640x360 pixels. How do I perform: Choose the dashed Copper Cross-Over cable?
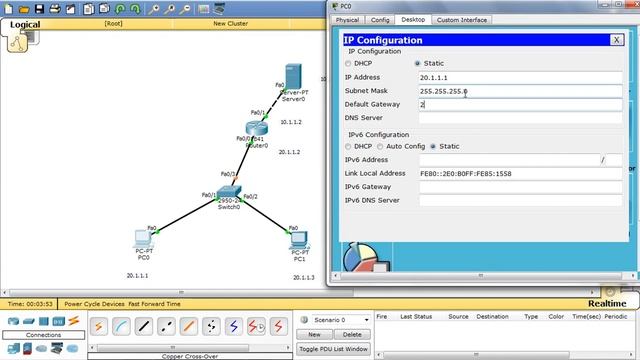click(166, 327)
